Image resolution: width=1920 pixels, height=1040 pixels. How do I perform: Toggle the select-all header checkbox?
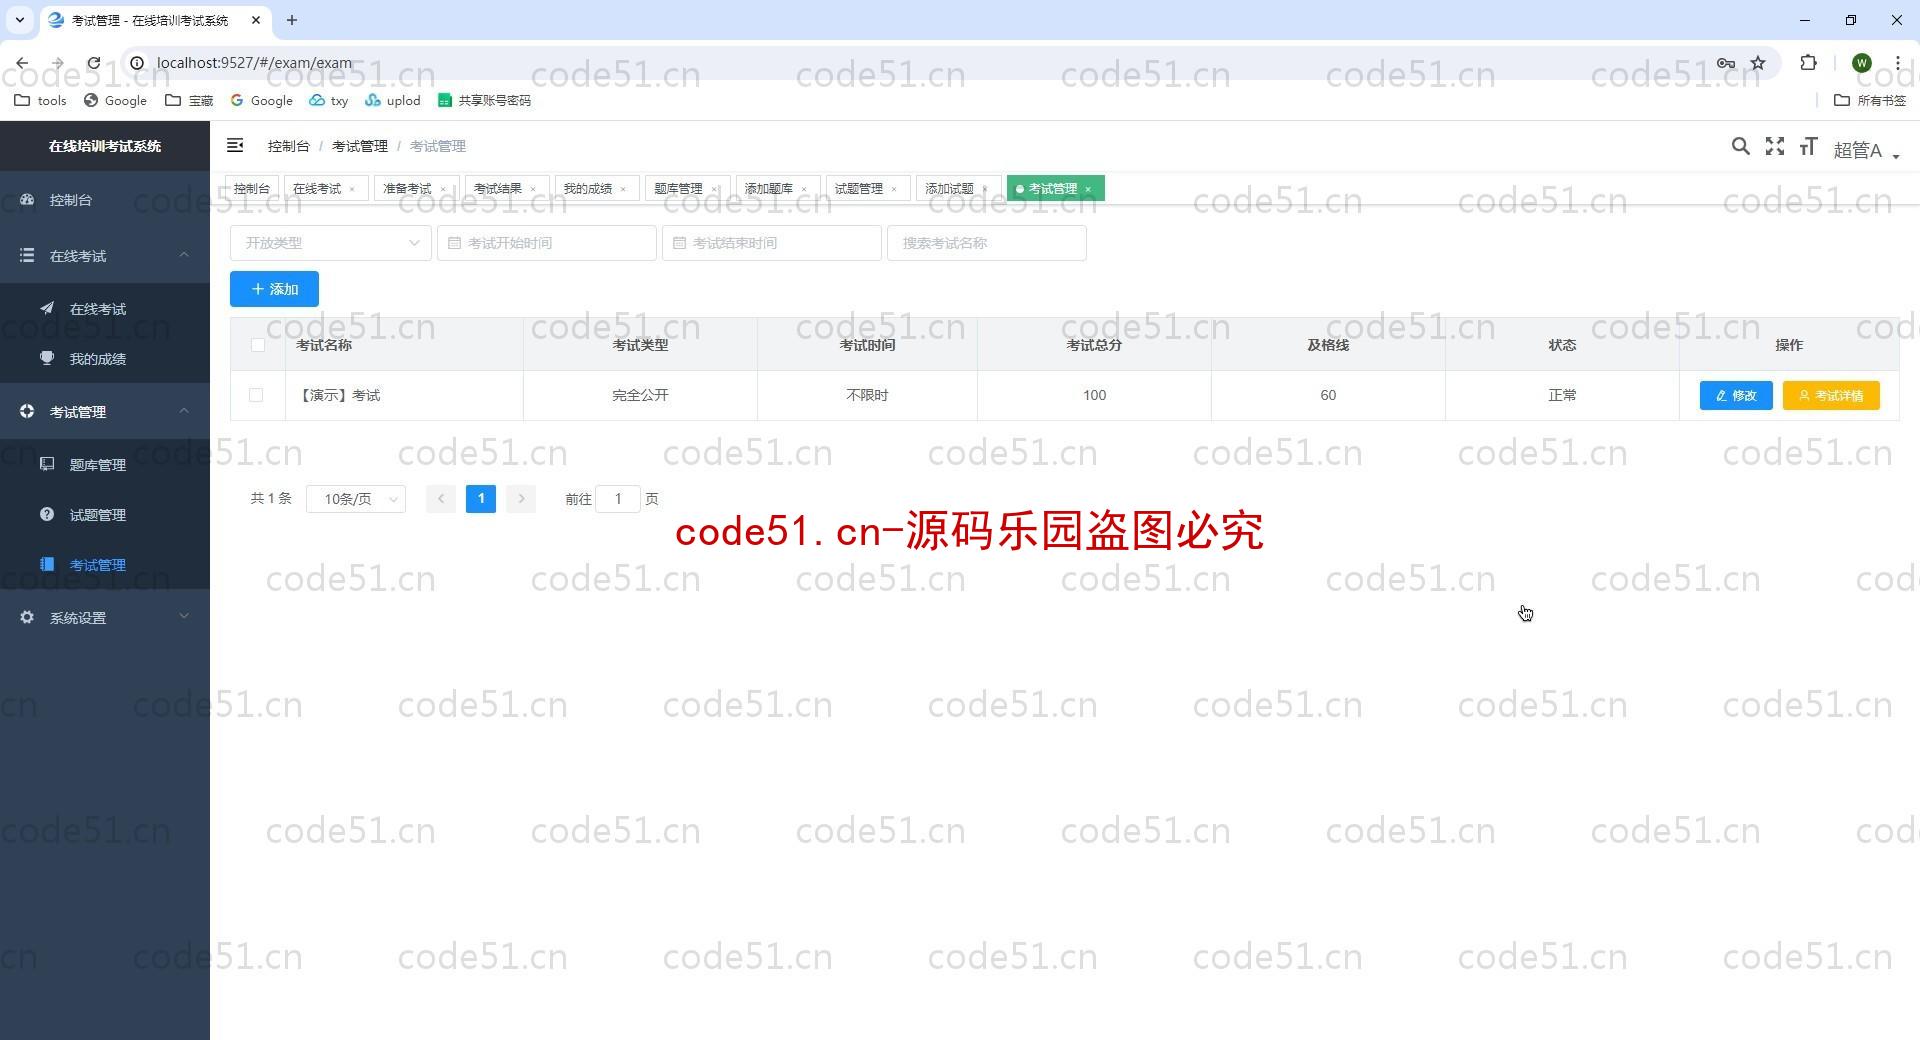click(257, 345)
